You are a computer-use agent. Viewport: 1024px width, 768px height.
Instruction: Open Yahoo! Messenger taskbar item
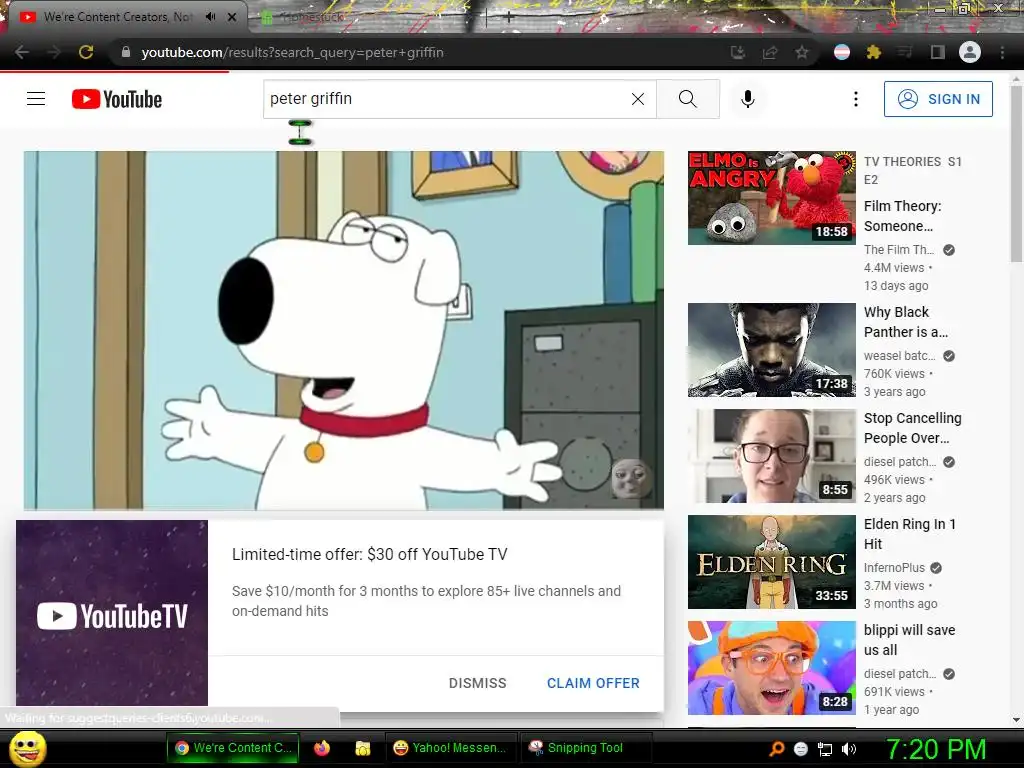[450, 748]
